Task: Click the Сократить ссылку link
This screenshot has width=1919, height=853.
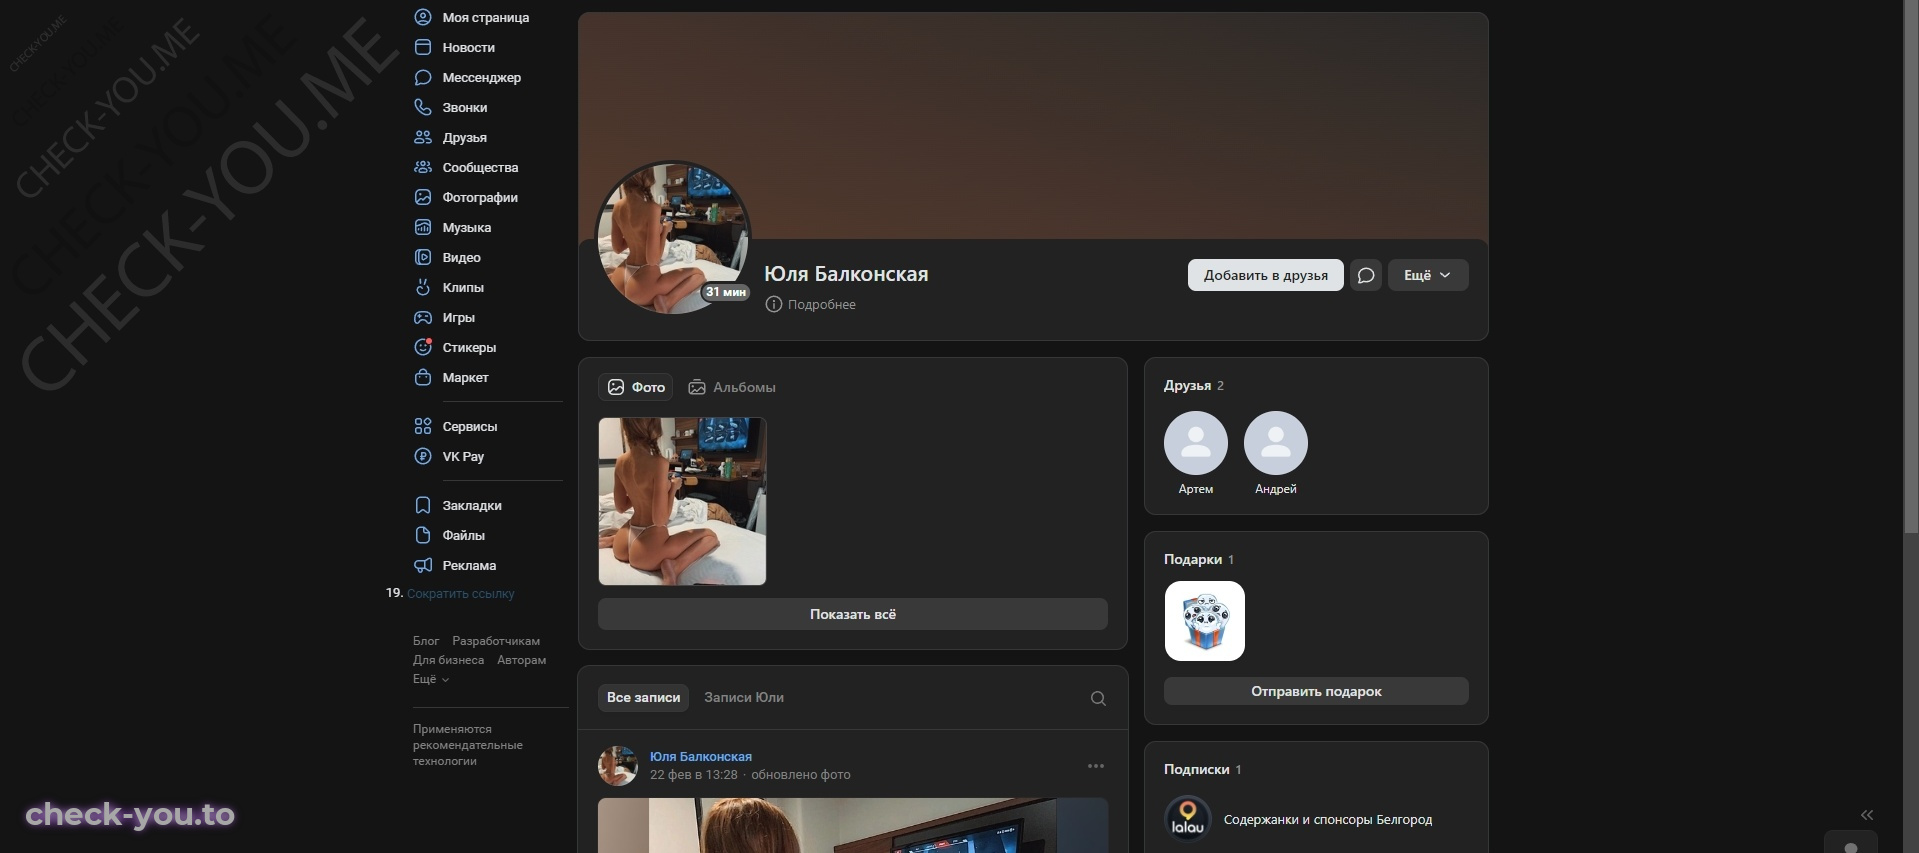Action: pyautogui.click(x=461, y=593)
